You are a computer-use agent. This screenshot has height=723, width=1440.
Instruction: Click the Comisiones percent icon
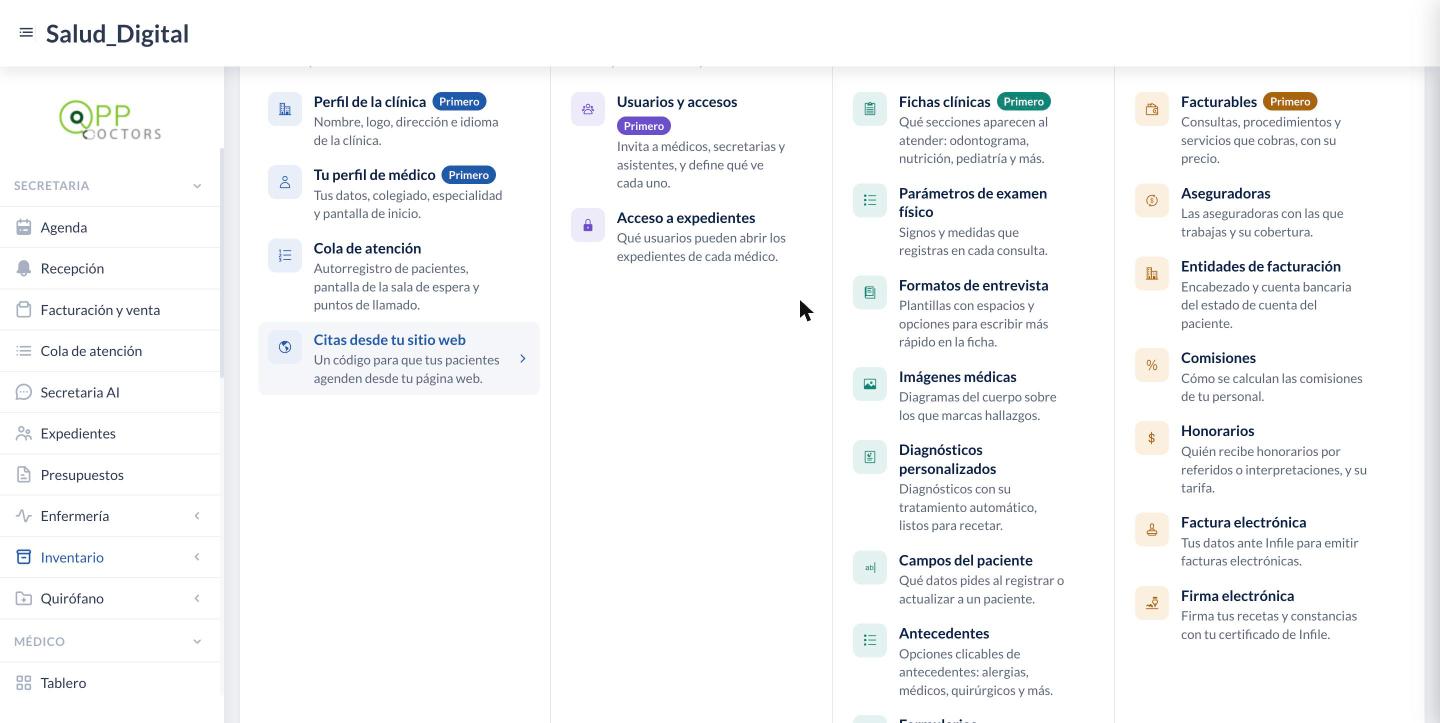coord(1152,365)
